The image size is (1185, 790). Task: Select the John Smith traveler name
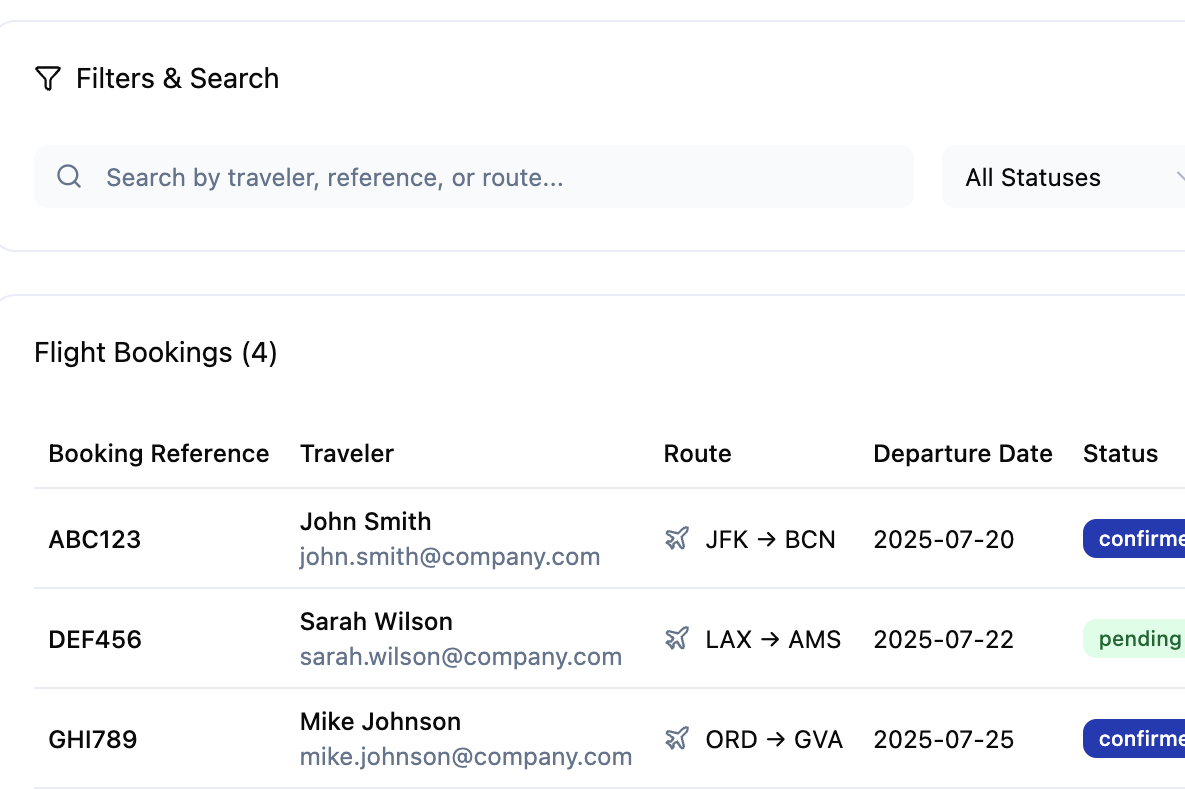[366, 522]
